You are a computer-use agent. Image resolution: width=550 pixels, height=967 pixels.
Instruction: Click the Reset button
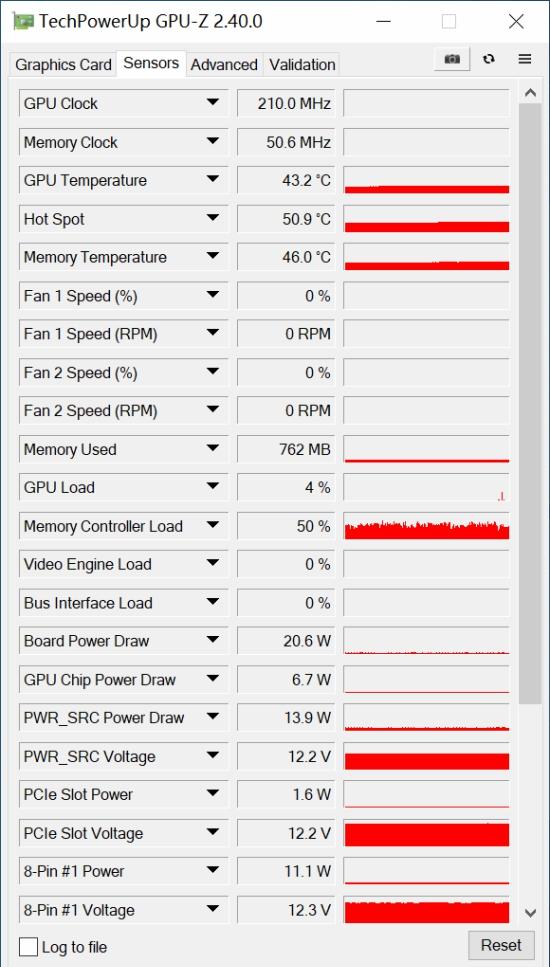pos(501,945)
